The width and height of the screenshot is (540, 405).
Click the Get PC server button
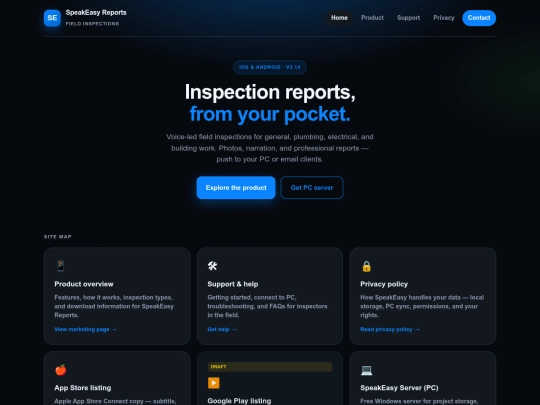point(312,188)
